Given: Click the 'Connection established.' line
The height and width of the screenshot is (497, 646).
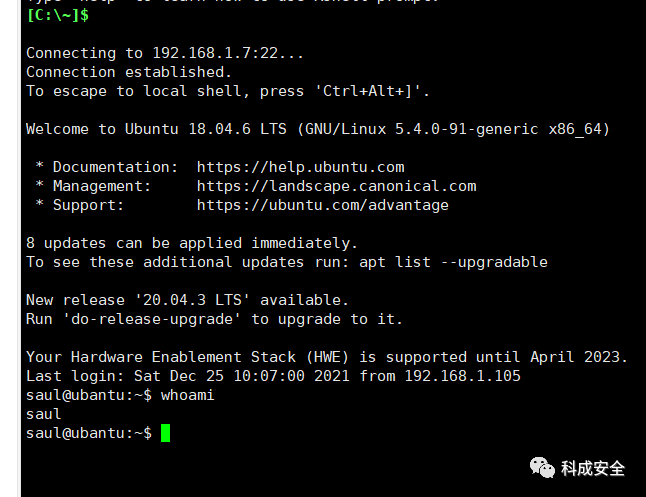Looking at the screenshot, I should [x=129, y=72].
